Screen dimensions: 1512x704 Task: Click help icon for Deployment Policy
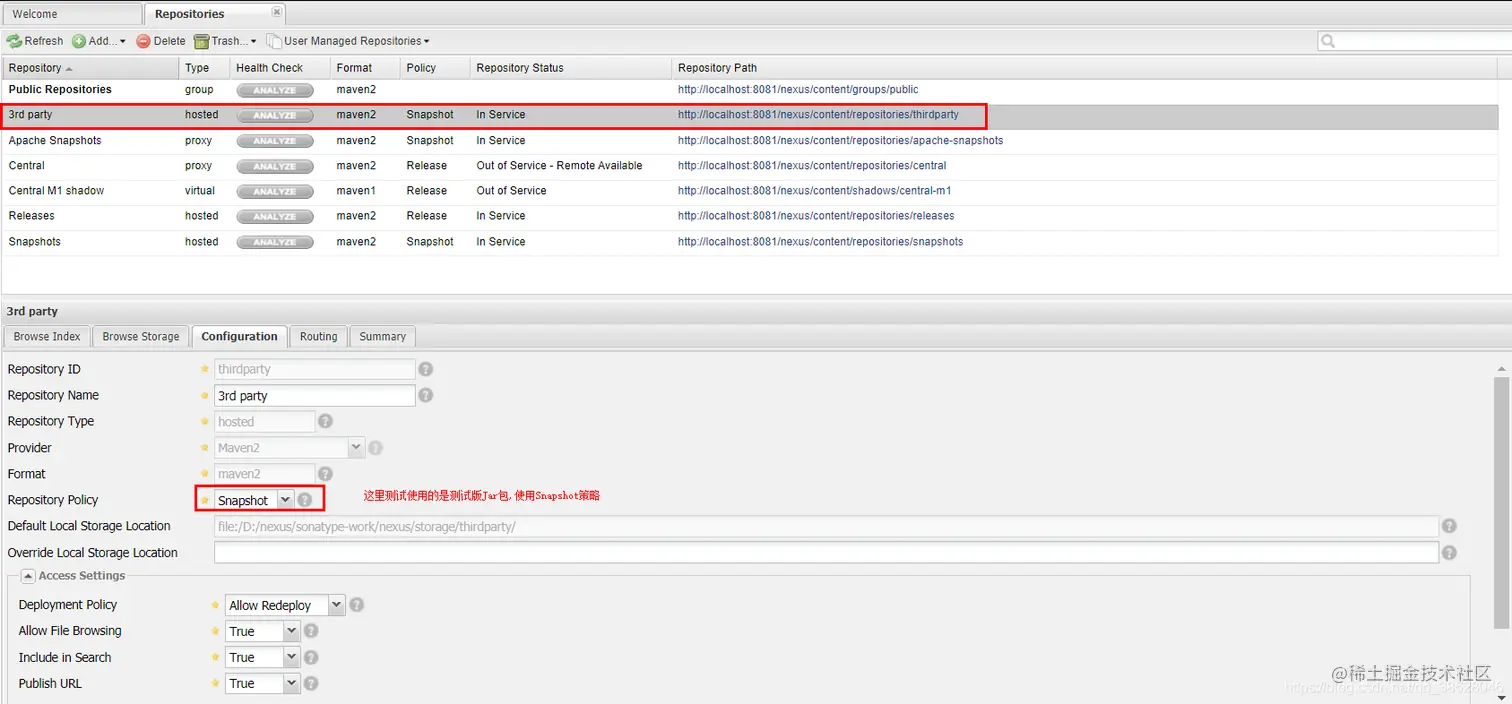pyautogui.click(x=356, y=605)
